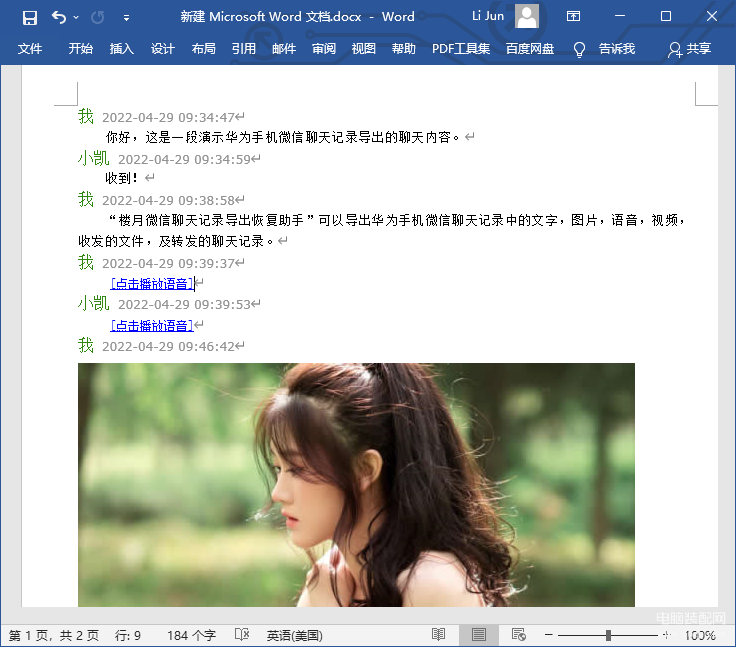Click the Li Jun account avatar
Viewport: 736px width, 647px height.
527,16
